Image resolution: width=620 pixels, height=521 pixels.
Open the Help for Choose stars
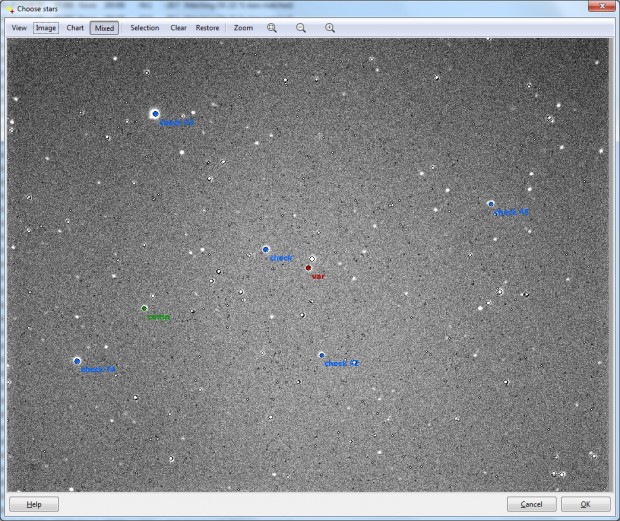click(34, 504)
